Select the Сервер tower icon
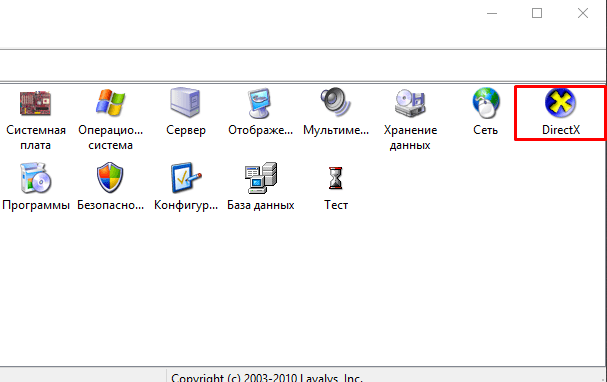This screenshot has width=607, height=382. [185, 102]
